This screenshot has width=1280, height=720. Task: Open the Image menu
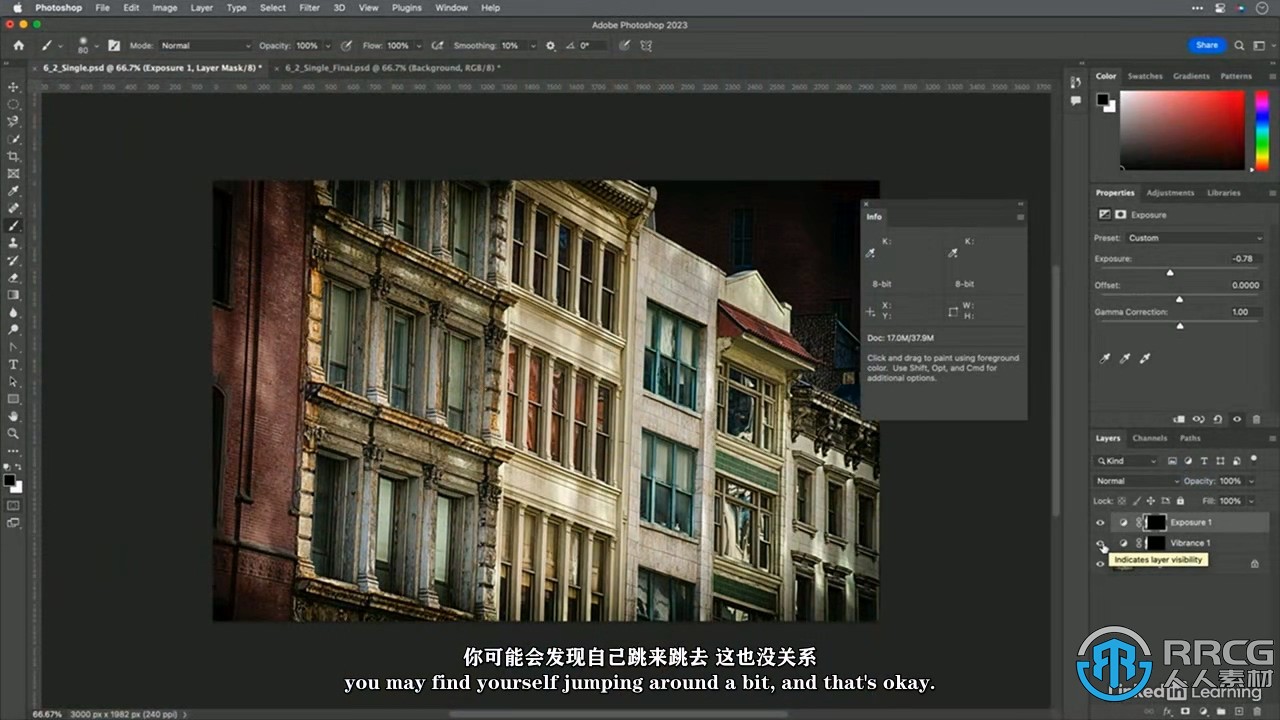[165, 8]
